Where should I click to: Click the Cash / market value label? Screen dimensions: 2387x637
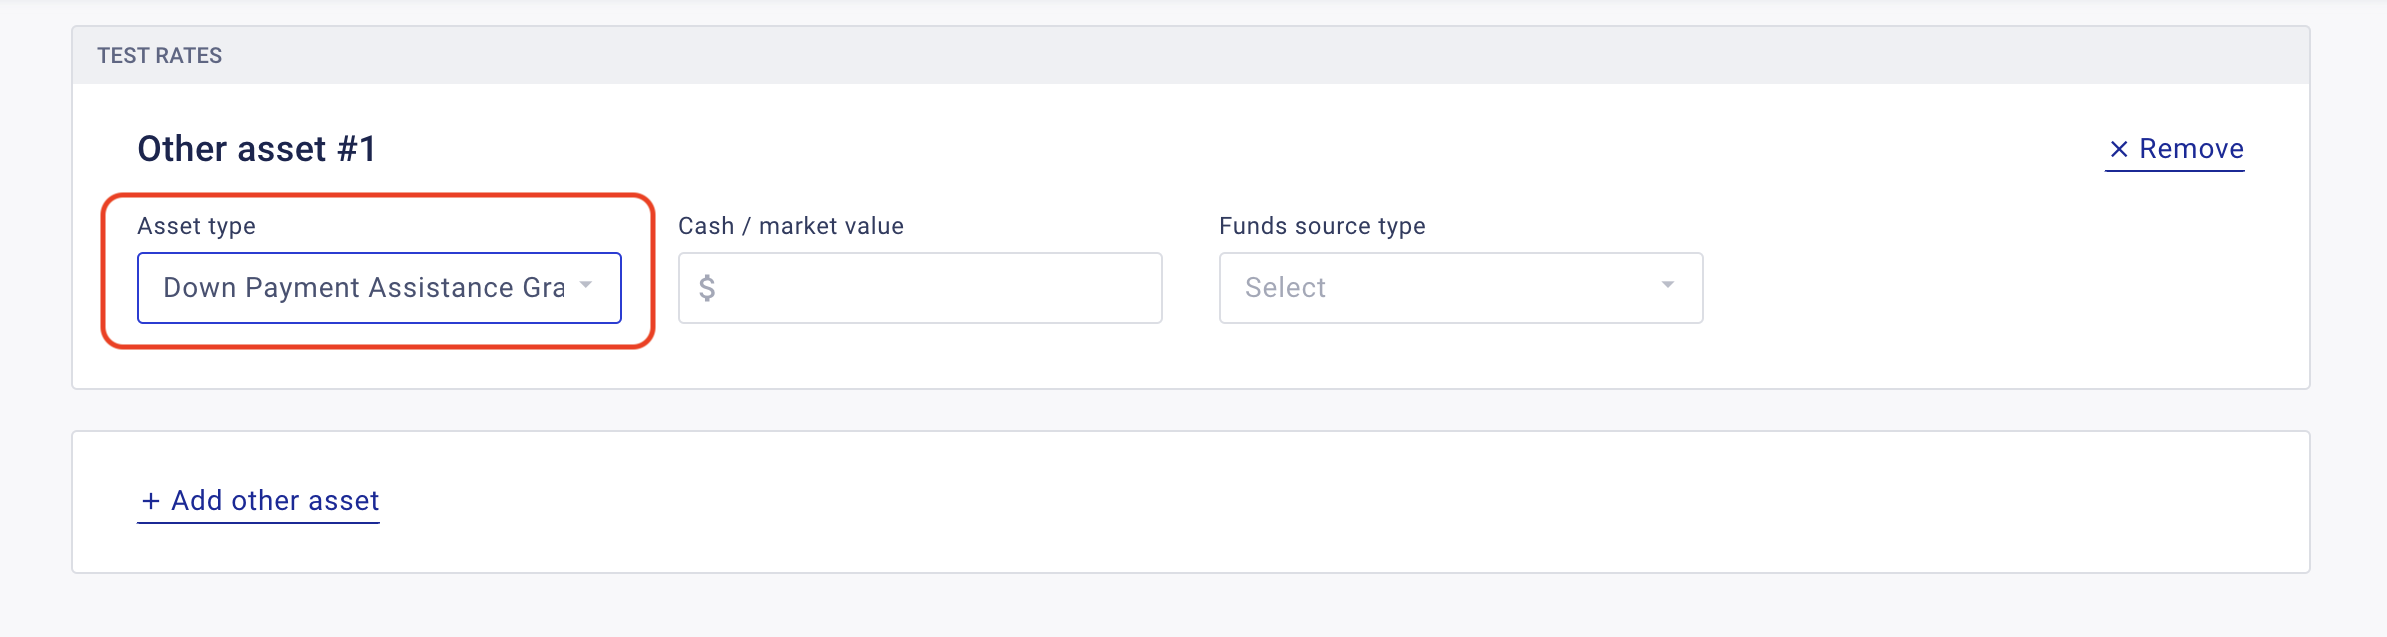coord(790,226)
